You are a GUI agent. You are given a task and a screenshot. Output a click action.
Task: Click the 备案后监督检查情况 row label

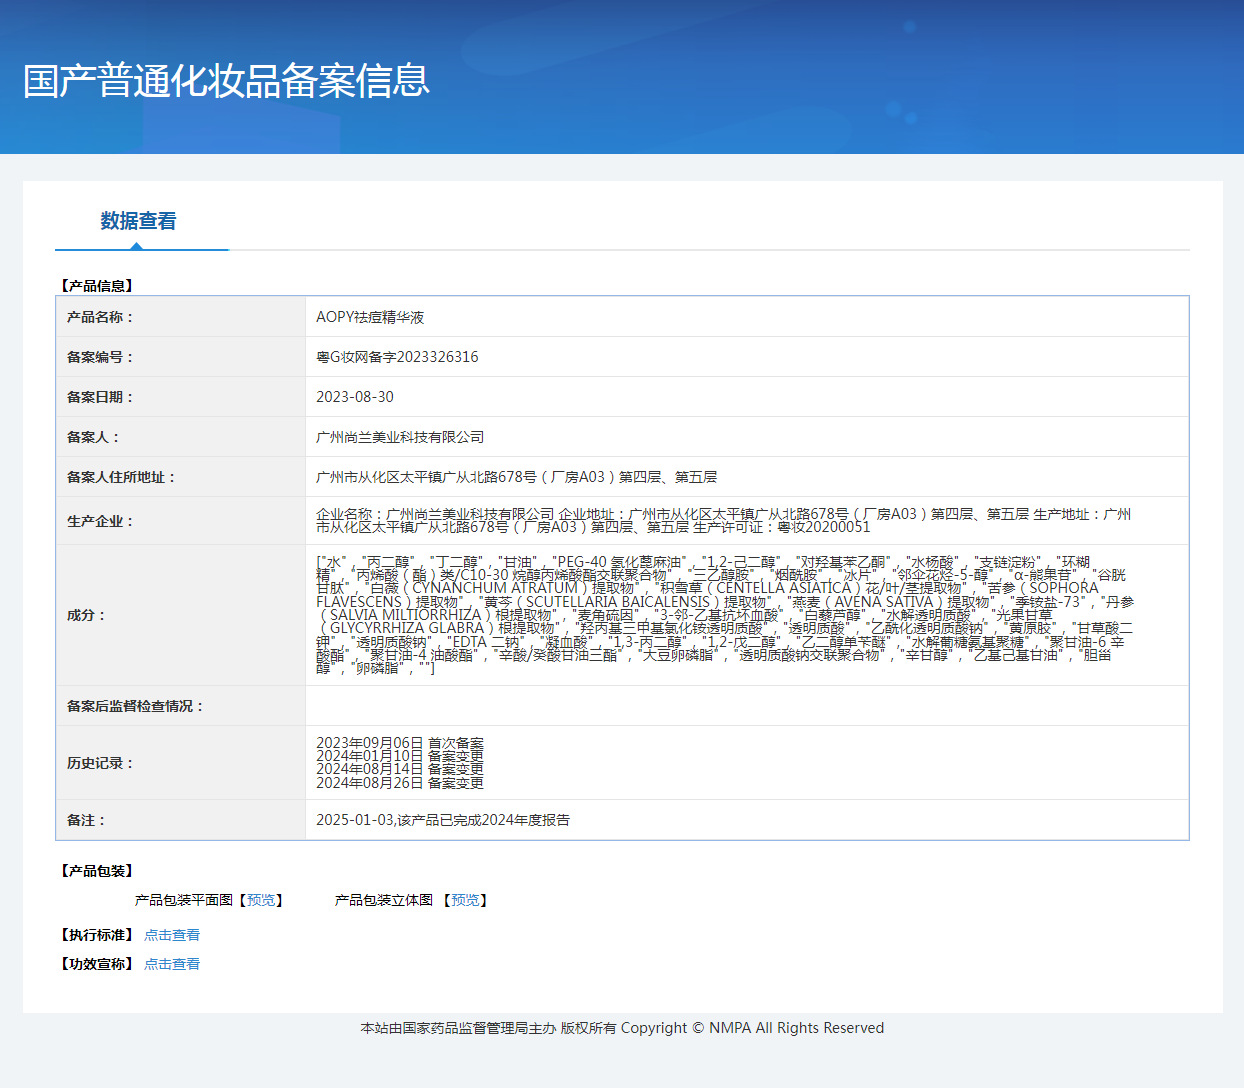click(135, 706)
